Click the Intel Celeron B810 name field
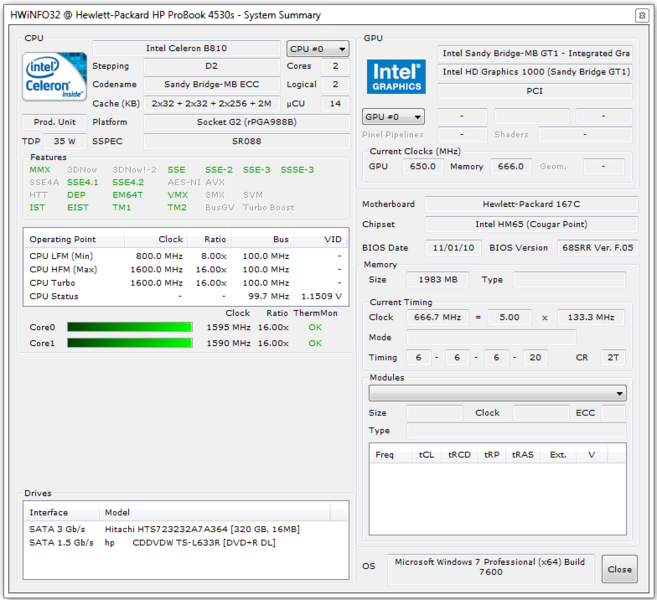This screenshot has width=657, height=600. (x=186, y=48)
